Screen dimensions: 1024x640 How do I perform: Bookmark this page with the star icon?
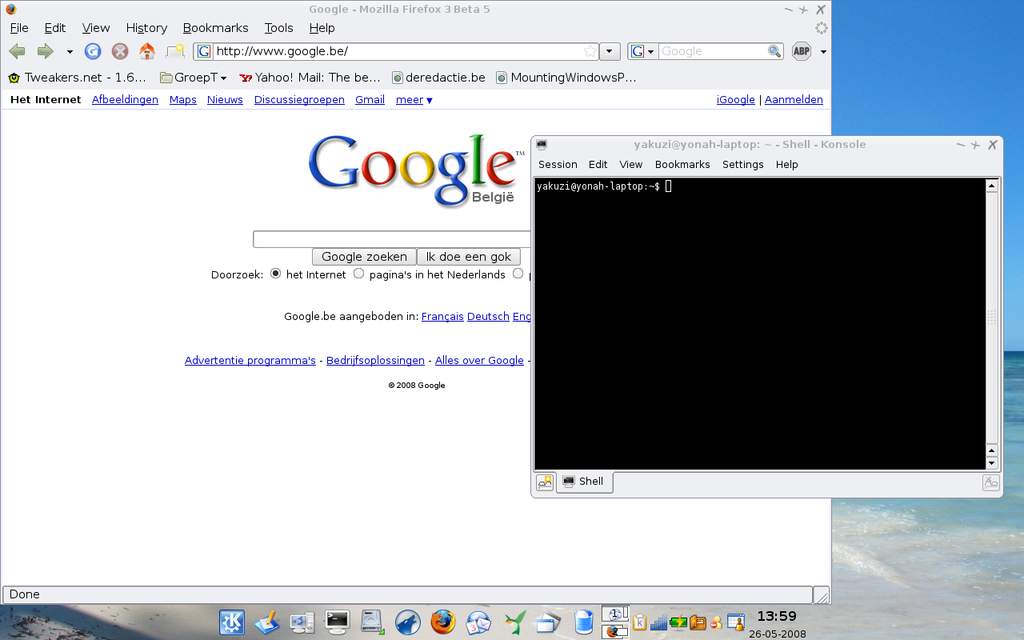click(x=590, y=51)
